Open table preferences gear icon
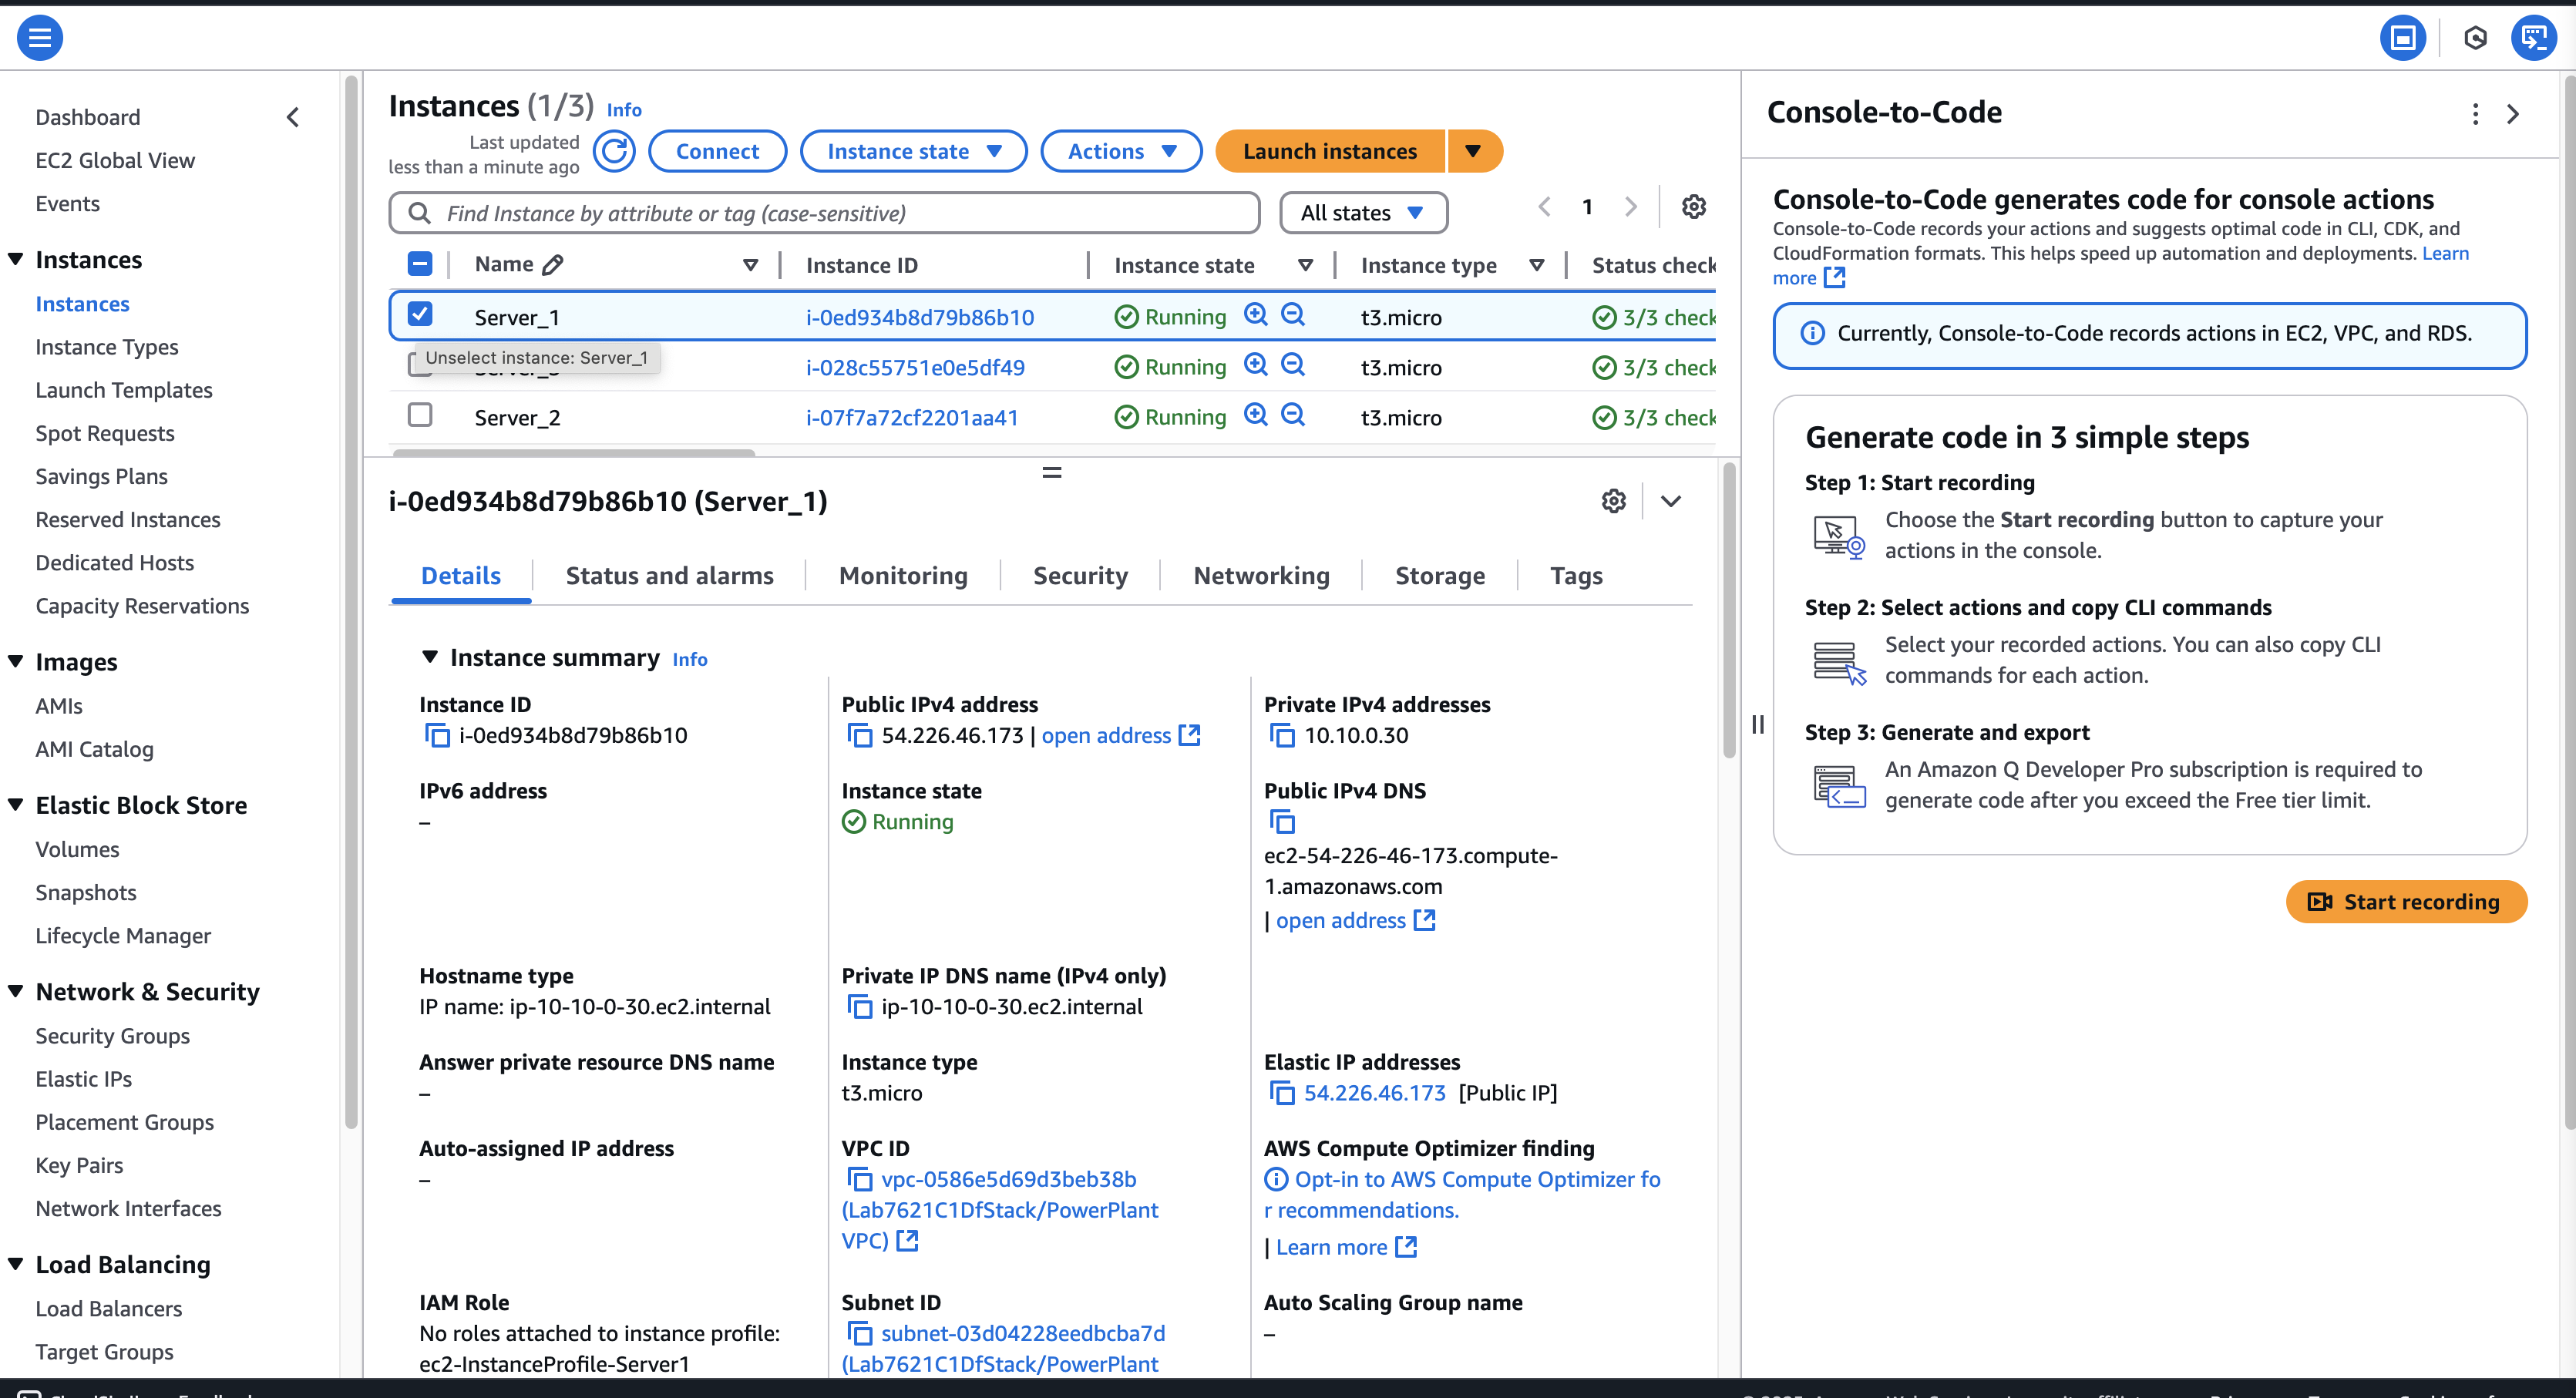The width and height of the screenshot is (2576, 1398). point(1693,207)
